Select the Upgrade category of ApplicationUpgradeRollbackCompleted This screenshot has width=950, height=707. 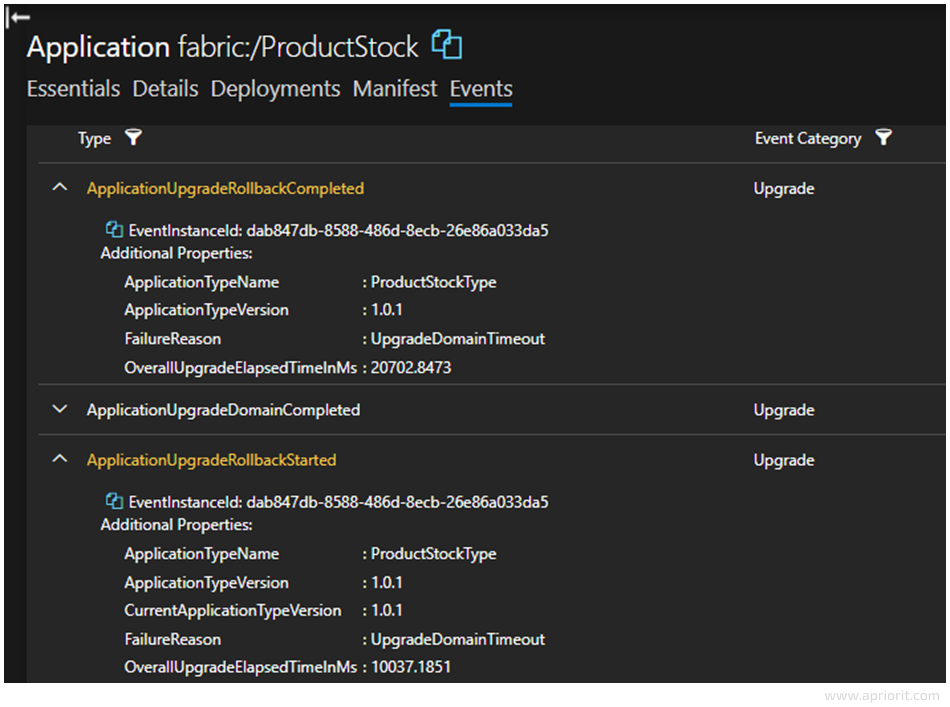[784, 188]
